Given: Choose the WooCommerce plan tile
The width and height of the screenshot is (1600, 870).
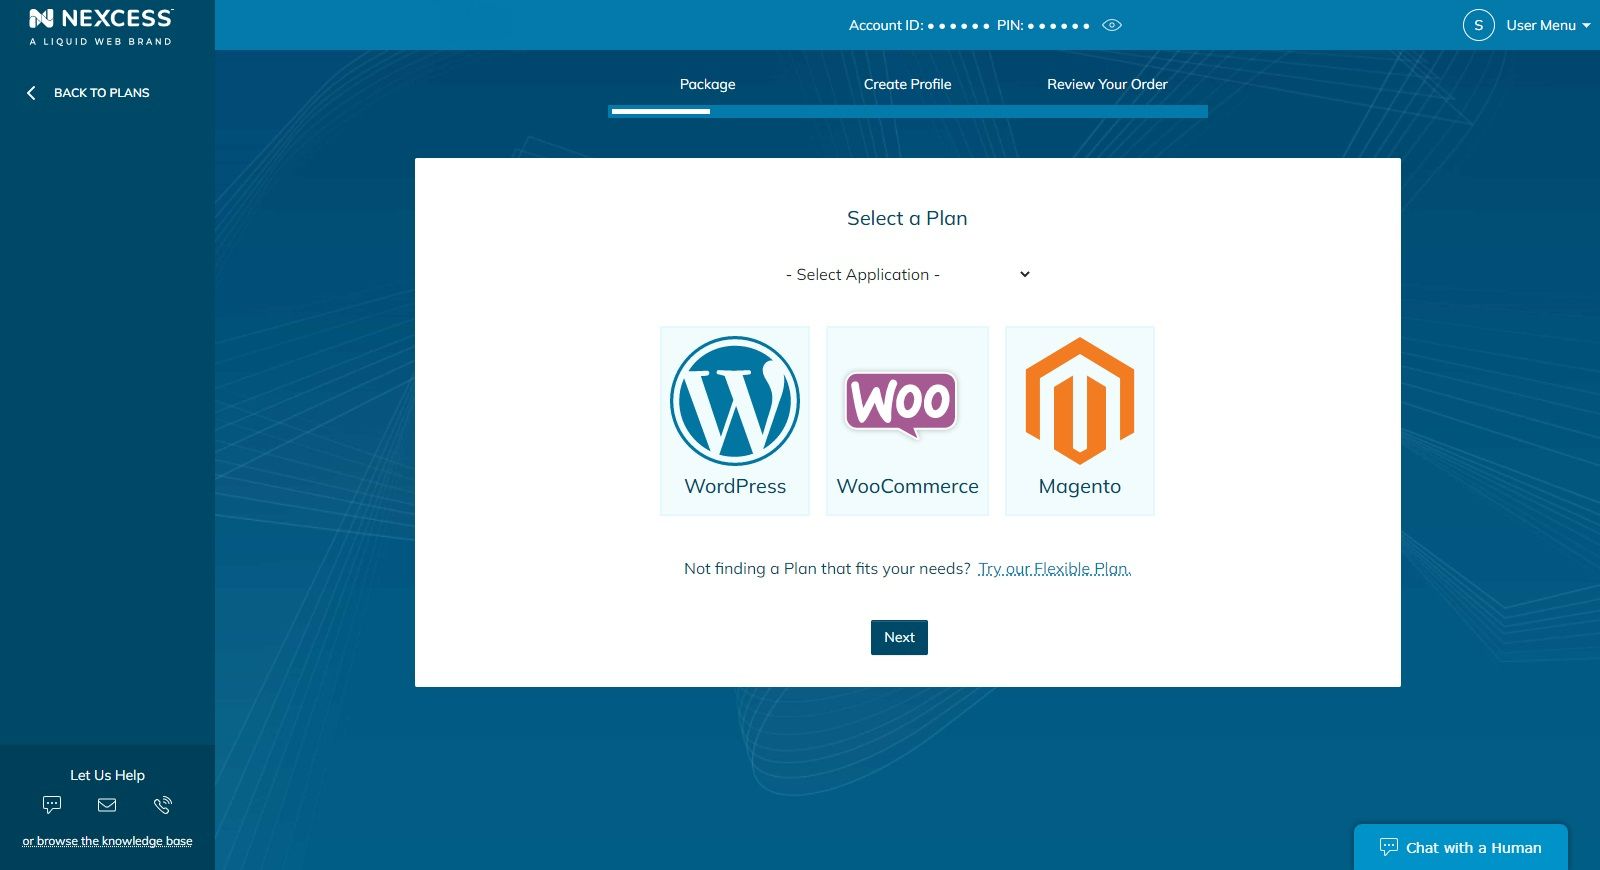Looking at the screenshot, I should pos(907,421).
